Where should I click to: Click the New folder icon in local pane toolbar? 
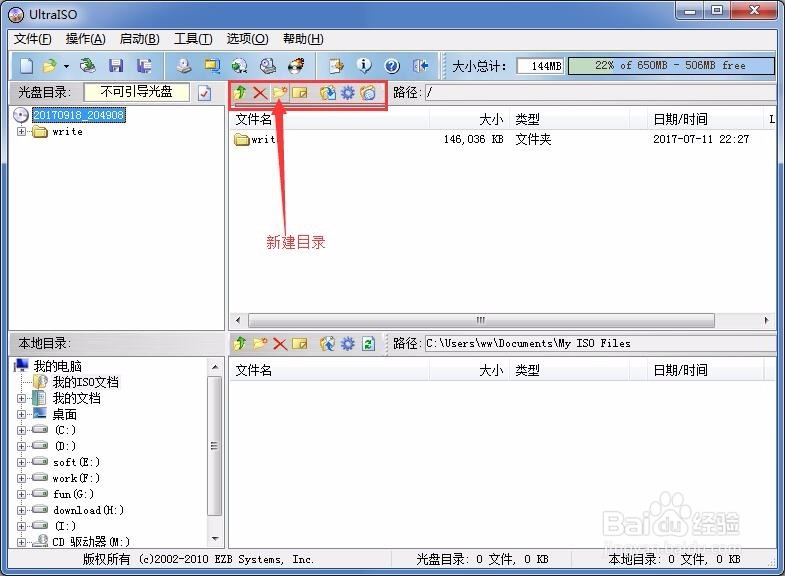tap(260, 344)
